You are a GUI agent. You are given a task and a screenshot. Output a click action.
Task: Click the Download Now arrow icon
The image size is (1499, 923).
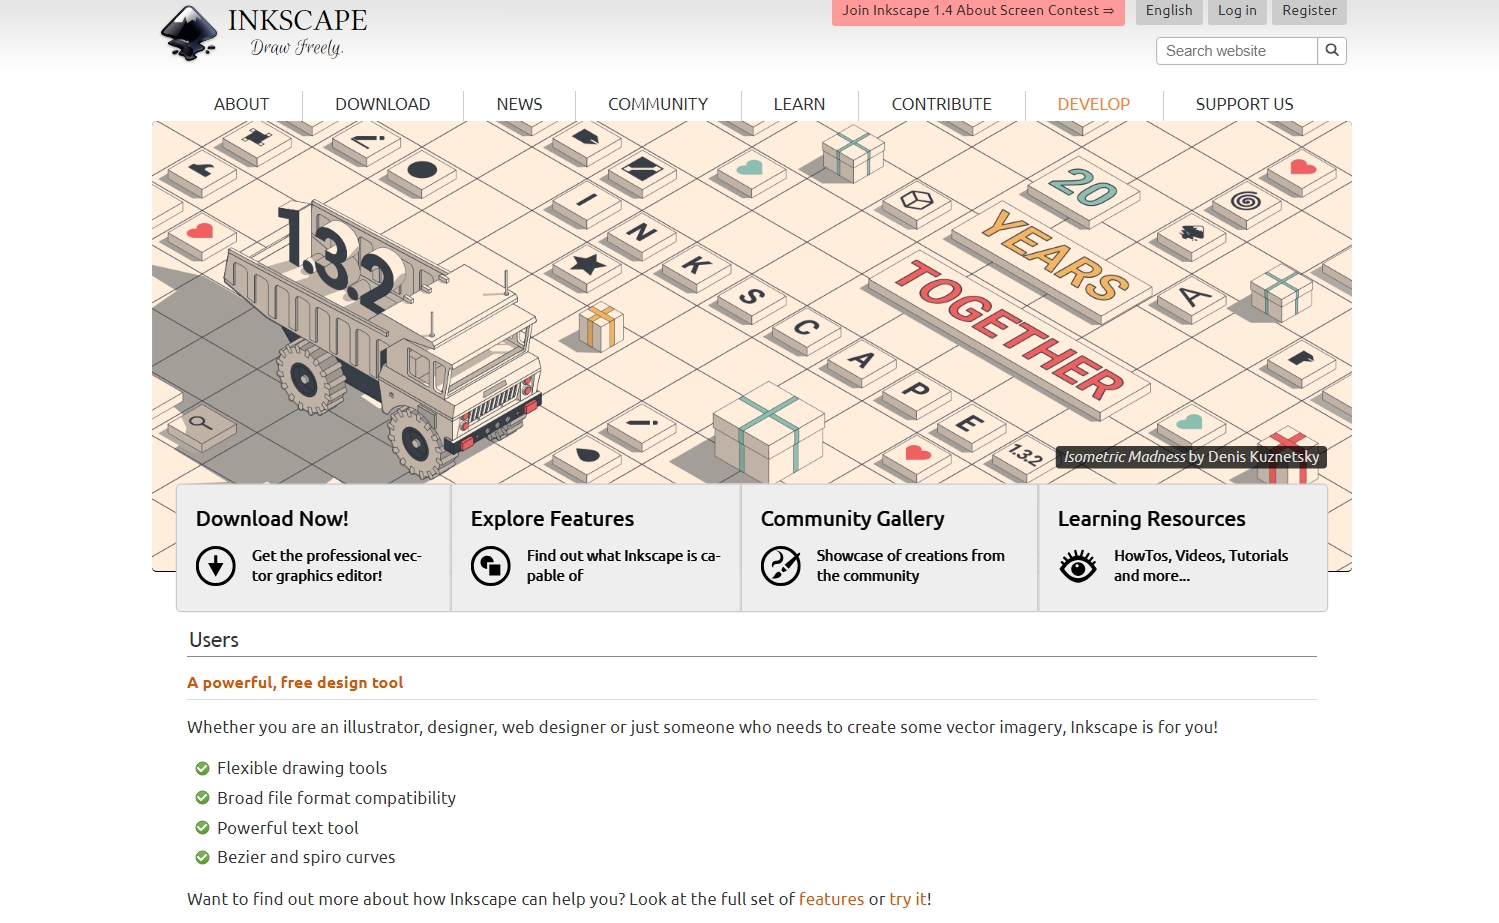click(215, 566)
